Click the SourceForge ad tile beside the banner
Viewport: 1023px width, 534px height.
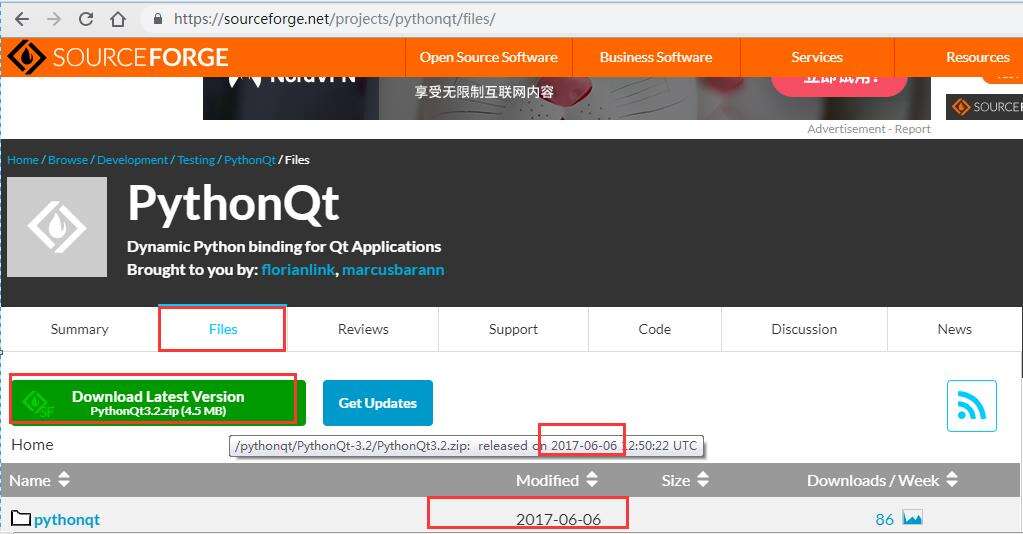point(985,106)
